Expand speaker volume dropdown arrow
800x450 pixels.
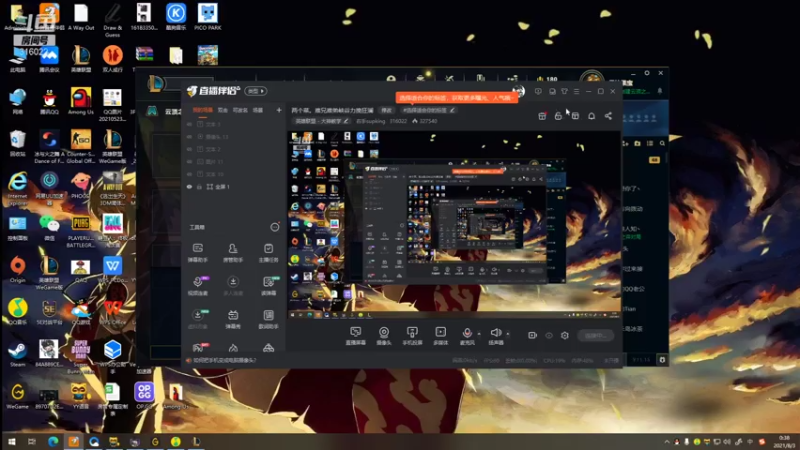(x=508, y=333)
